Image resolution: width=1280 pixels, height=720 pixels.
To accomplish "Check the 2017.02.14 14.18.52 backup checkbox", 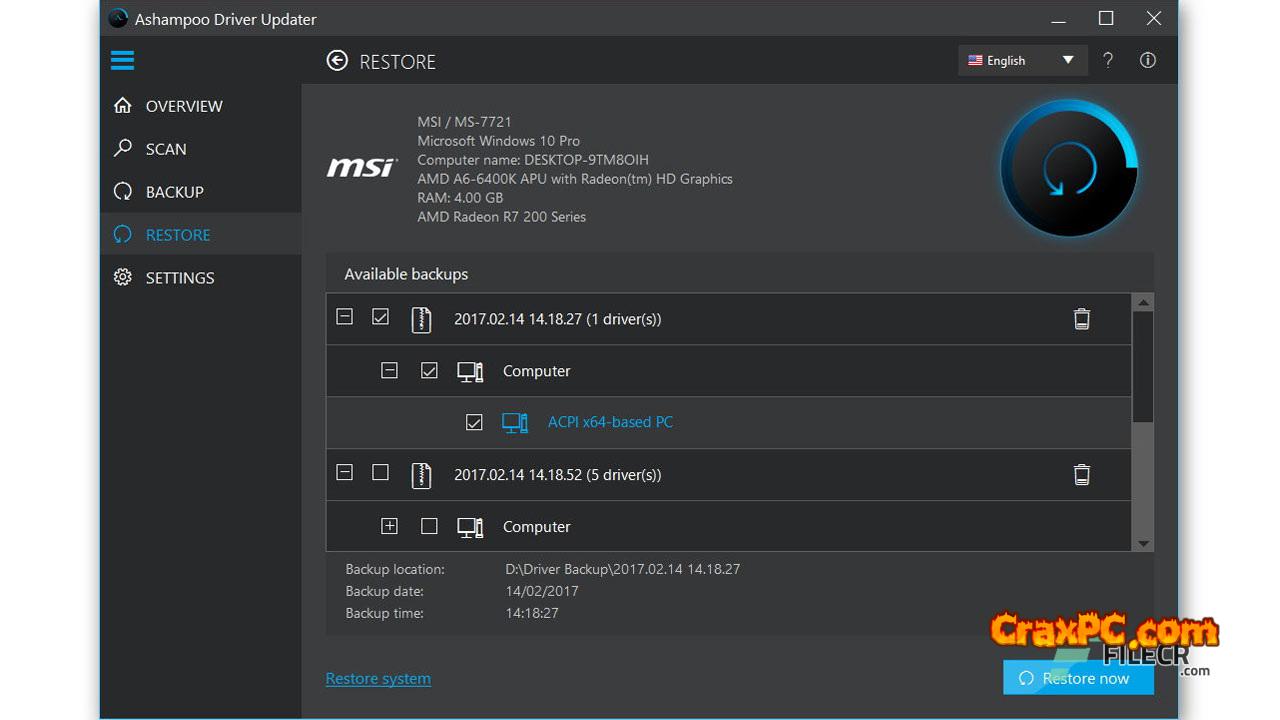I will coord(380,473).
